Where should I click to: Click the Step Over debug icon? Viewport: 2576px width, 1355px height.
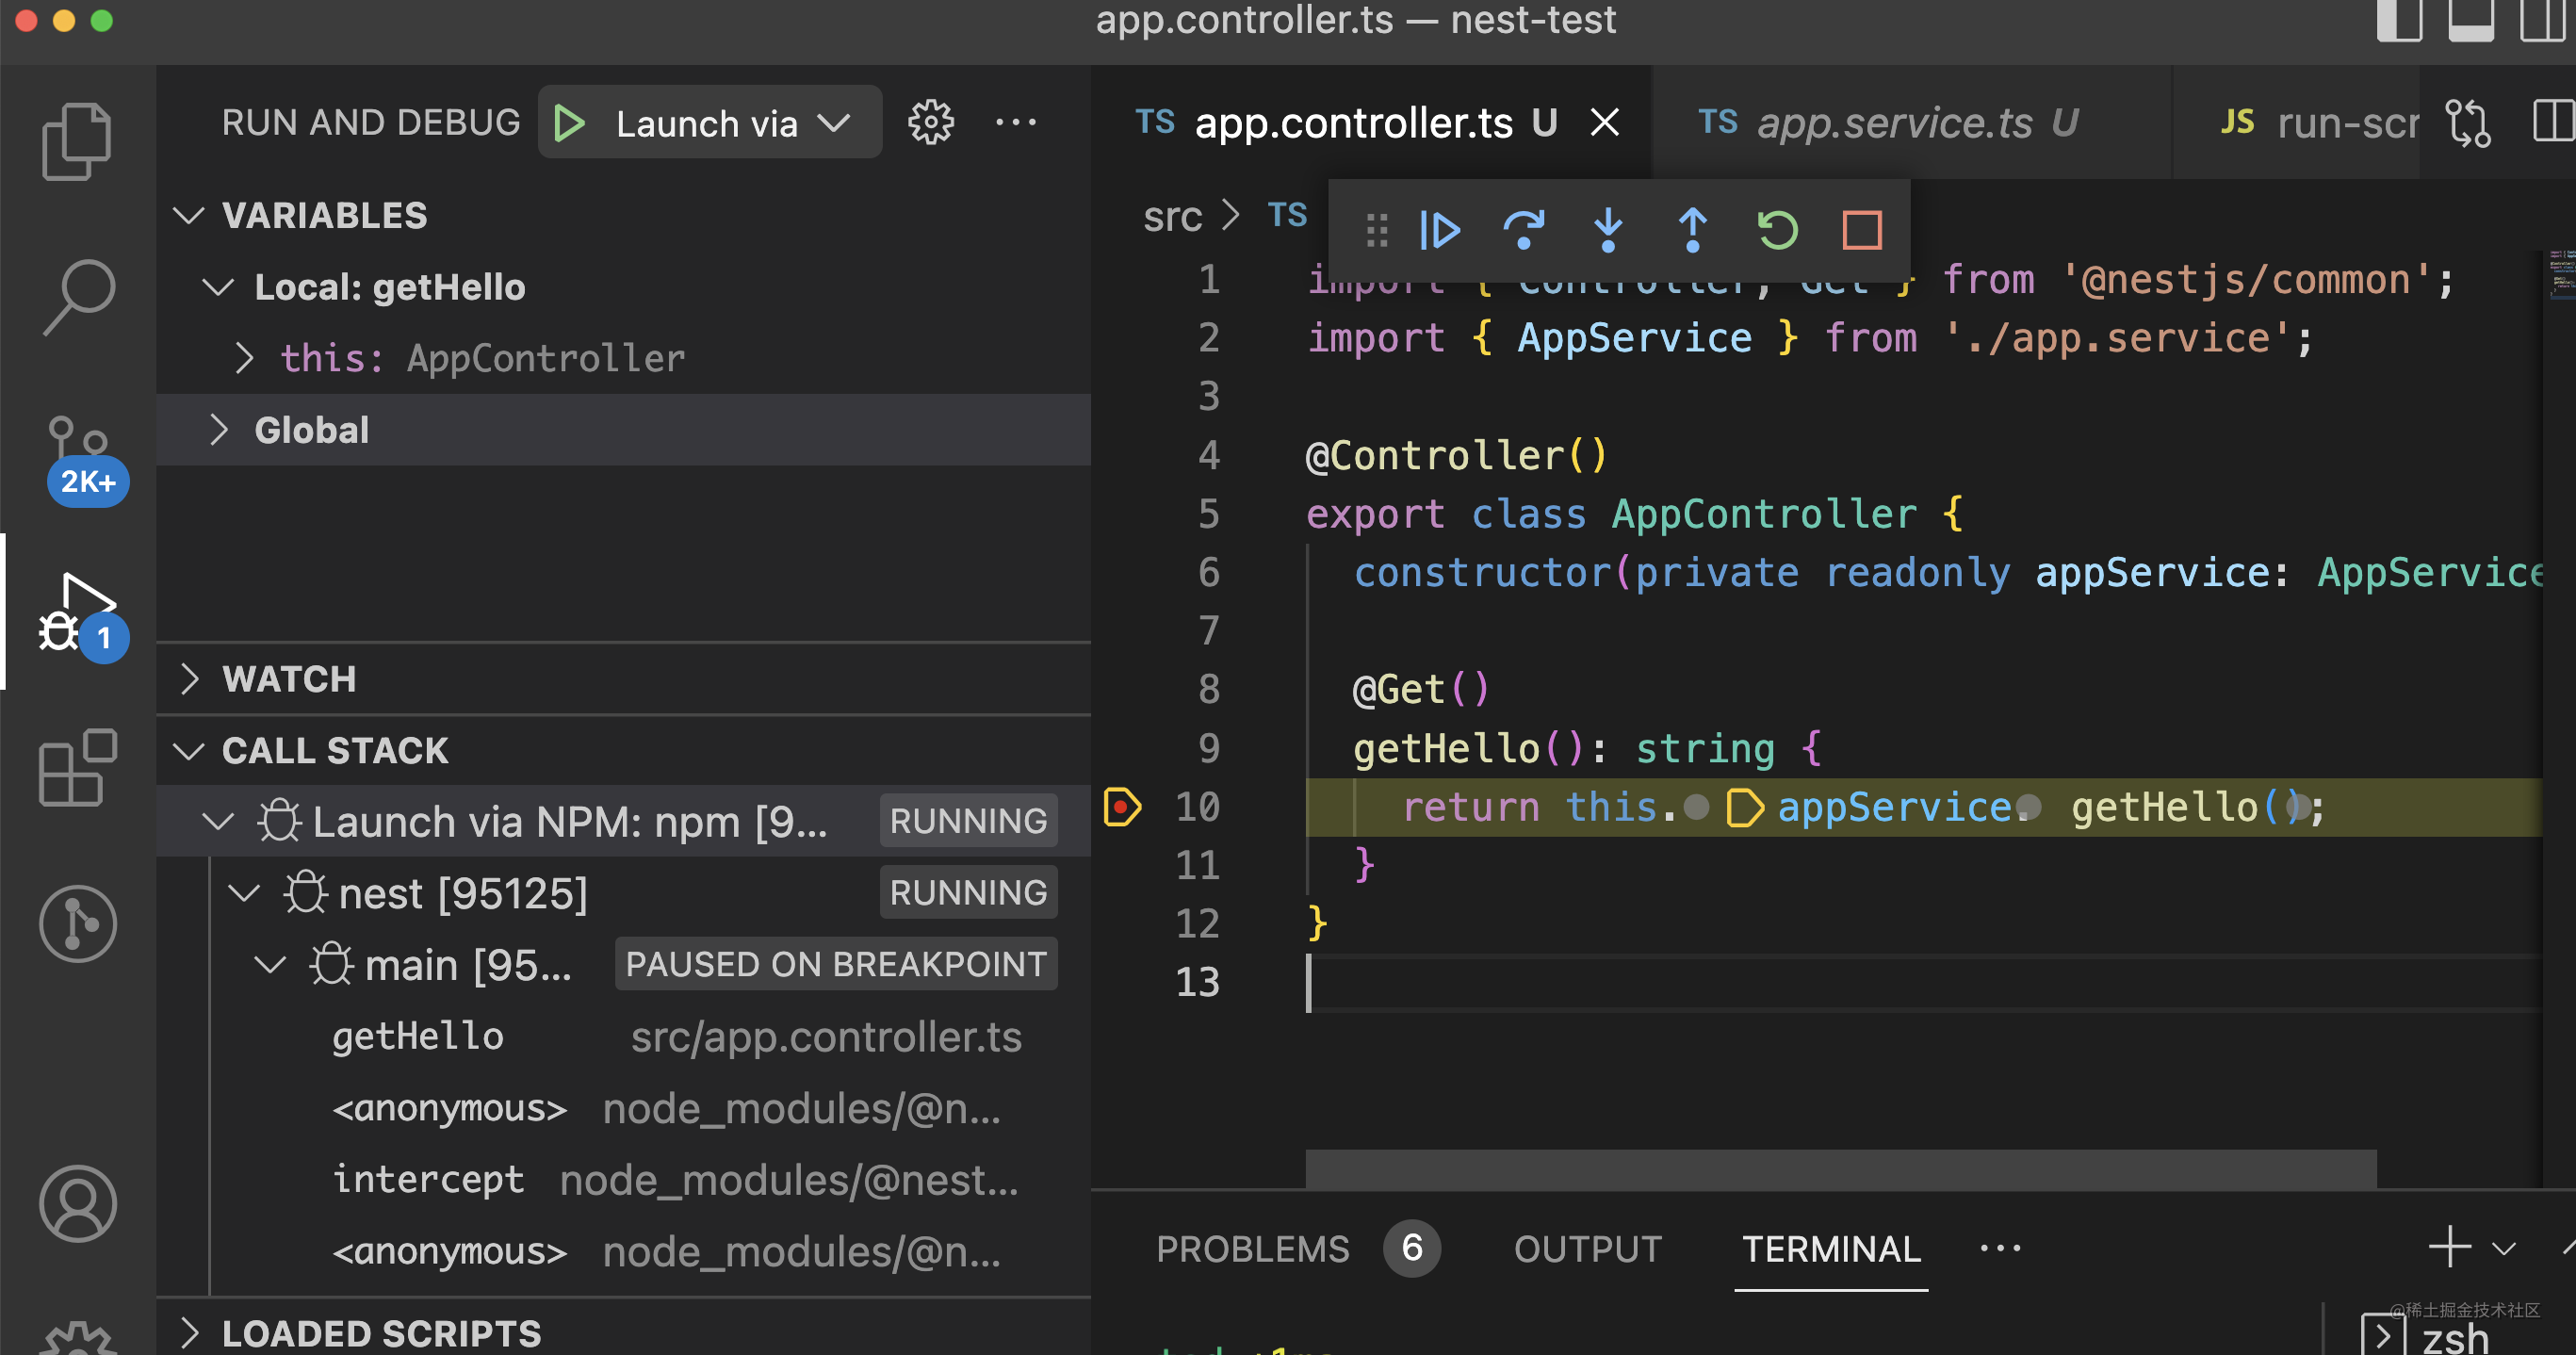(x=1523, y=230)
